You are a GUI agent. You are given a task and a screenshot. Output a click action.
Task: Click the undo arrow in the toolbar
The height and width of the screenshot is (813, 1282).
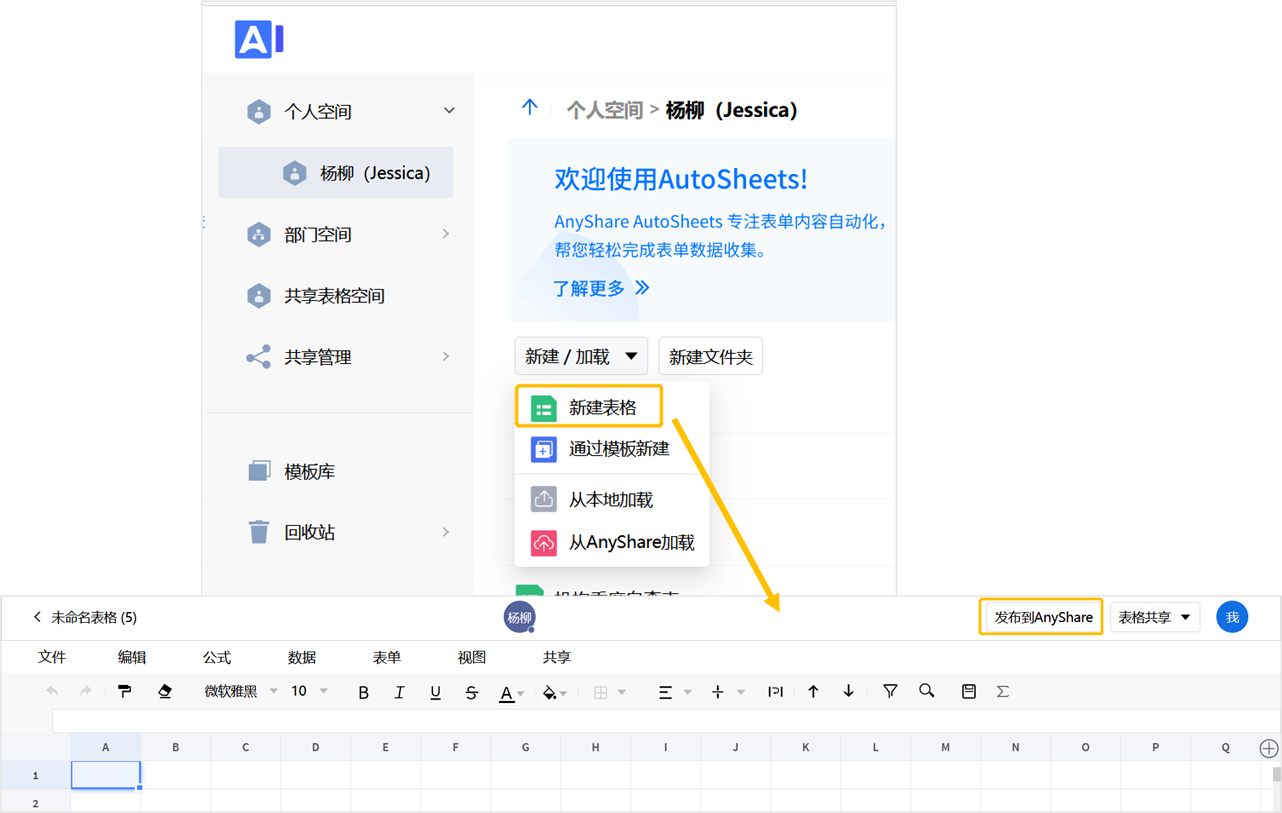[52, 691]
